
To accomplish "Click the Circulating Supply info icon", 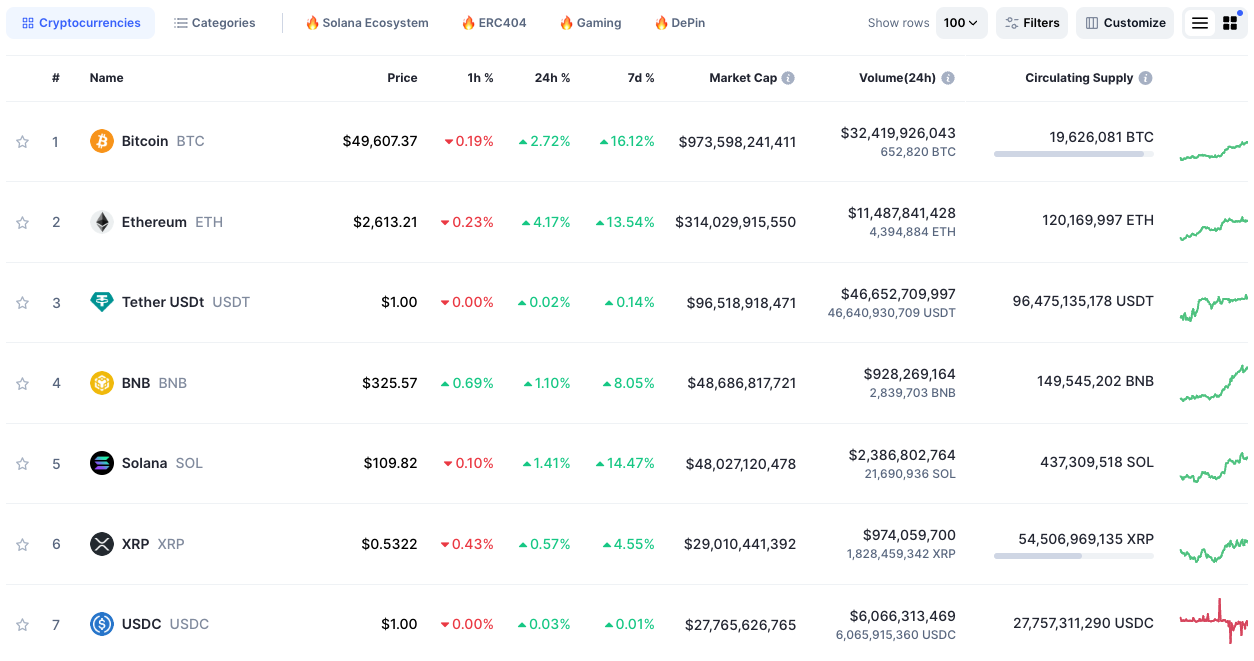I will click(x=1146, y=77).
